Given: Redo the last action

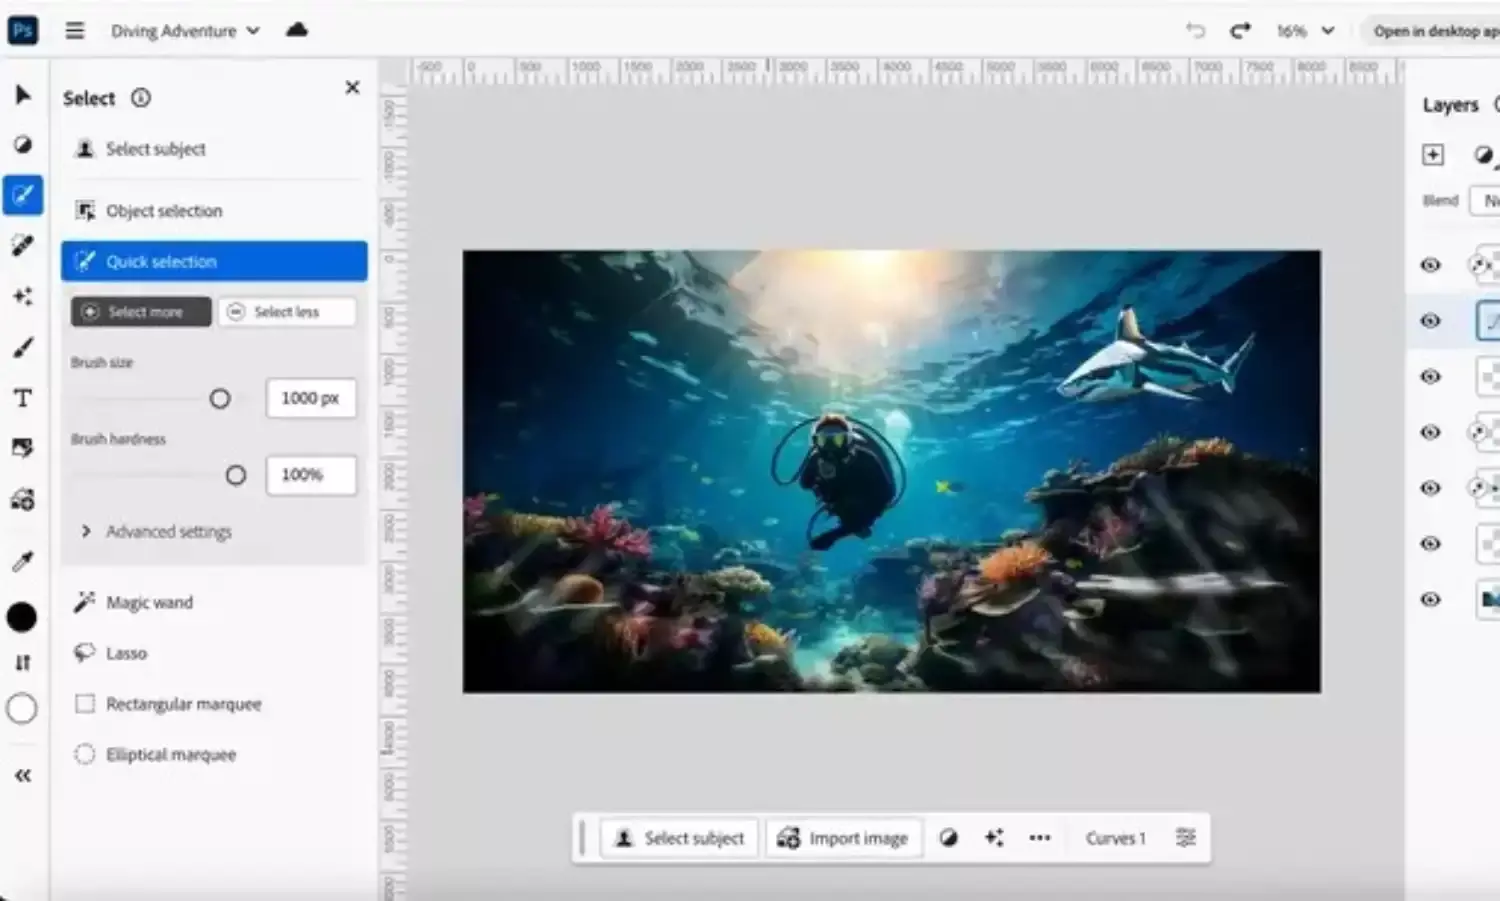Looking at the screenshot, I should tap(1240, 30).
